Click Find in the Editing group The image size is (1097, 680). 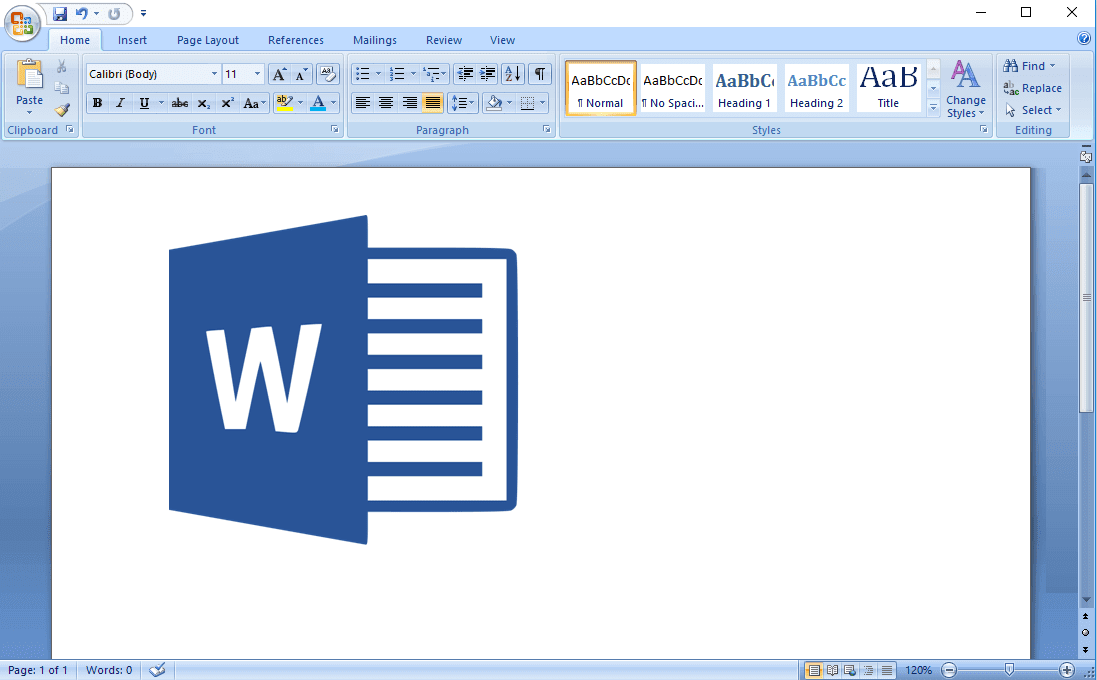point(1029,66)
